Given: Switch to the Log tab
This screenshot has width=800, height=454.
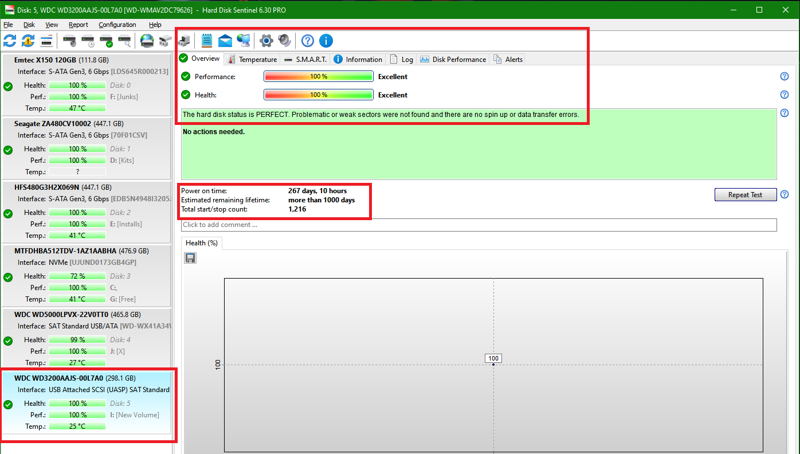Looking at the screenshot, I should (x=401, y=59).
